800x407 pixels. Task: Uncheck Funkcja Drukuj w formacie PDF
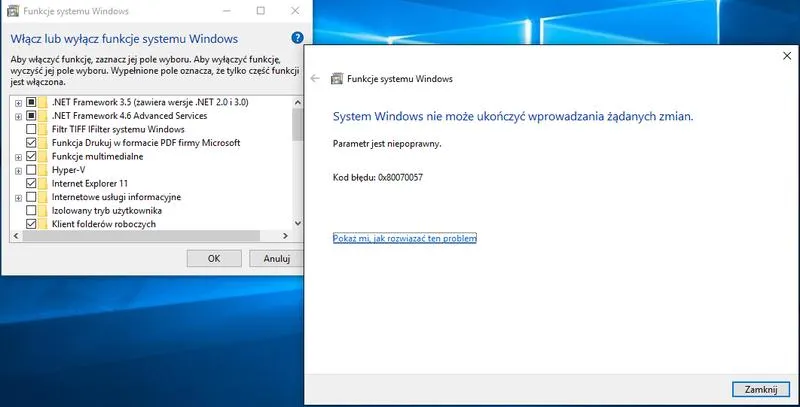[31, 142]
